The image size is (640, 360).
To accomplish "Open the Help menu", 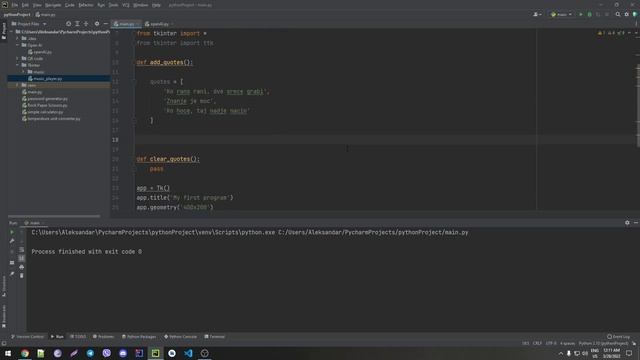I will (x=156, y=5).
